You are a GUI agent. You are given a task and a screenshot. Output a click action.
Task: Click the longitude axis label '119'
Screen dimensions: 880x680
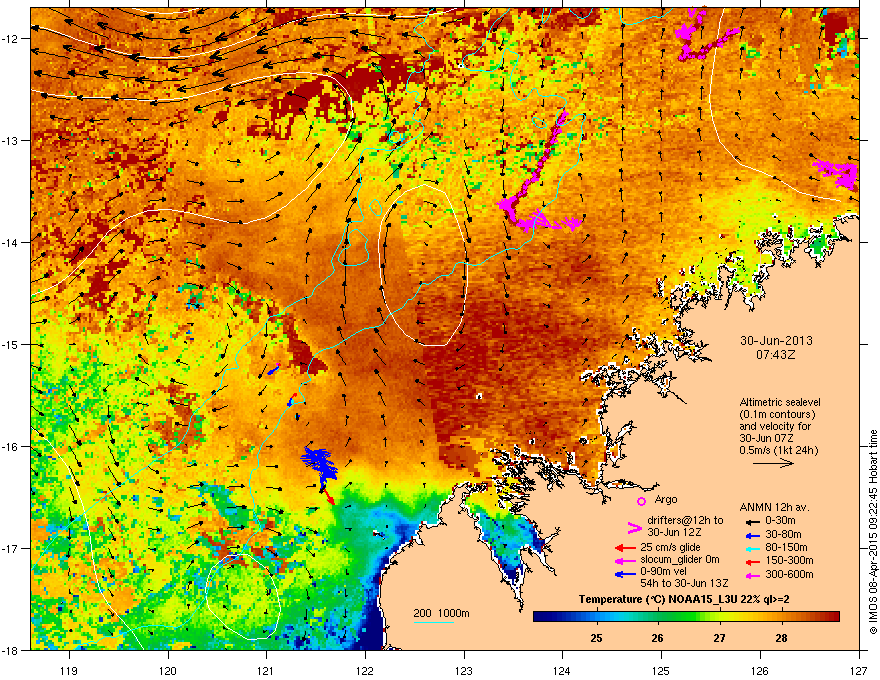69,670
